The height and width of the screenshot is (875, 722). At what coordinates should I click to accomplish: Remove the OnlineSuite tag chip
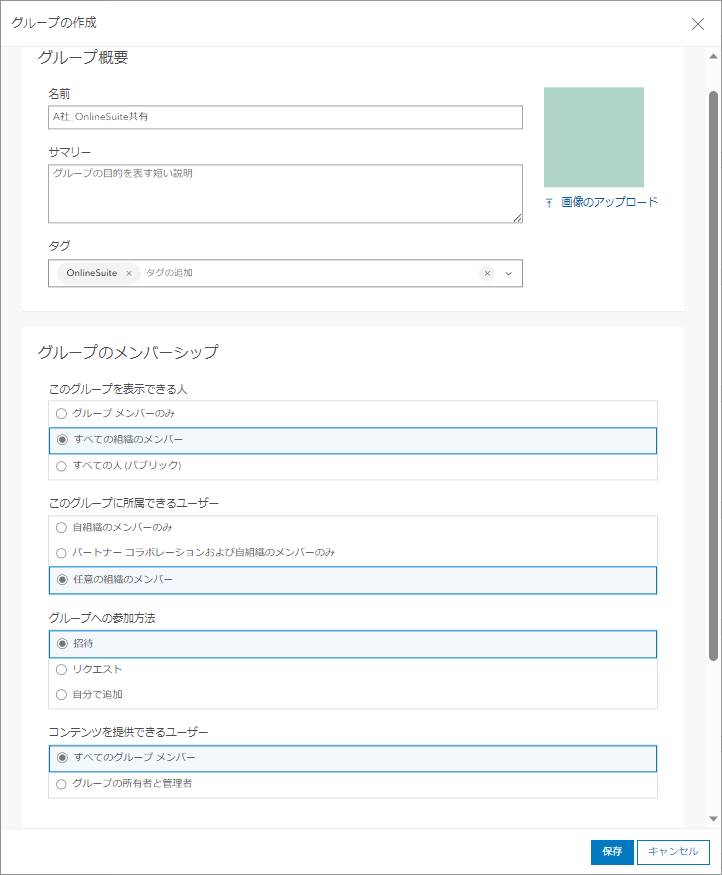click(x=129, y=273)
